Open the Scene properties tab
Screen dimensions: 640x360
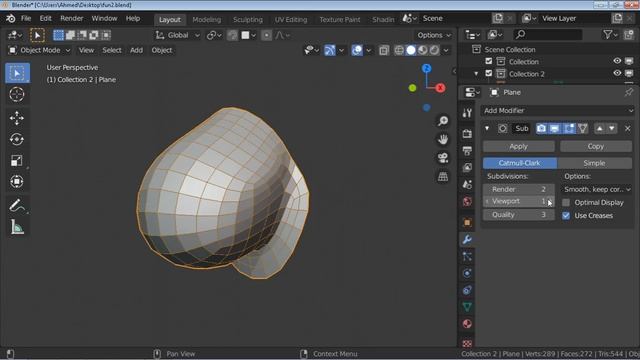[467, 184]
